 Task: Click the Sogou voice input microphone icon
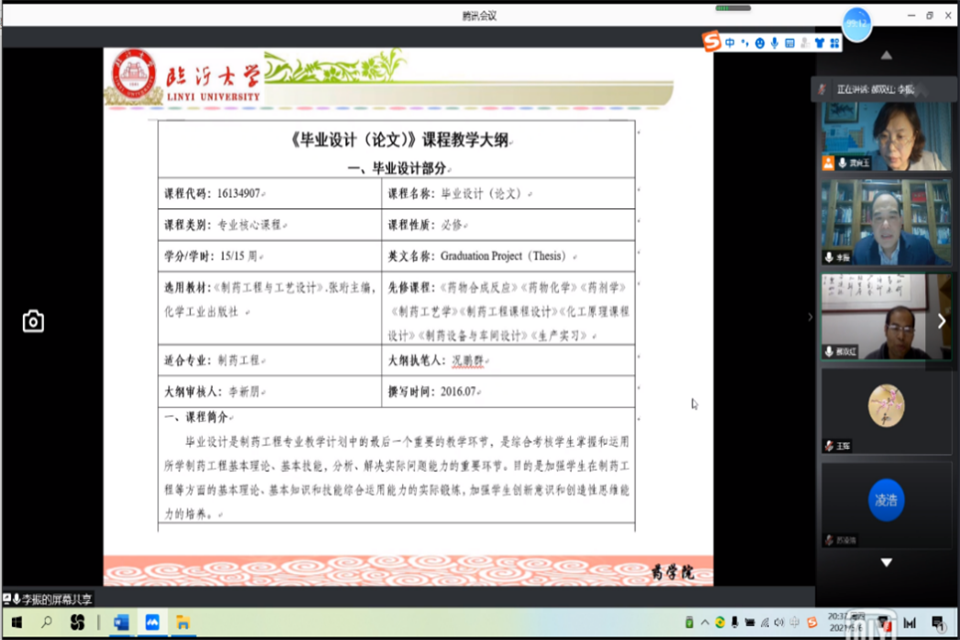[x=774, y=43]
